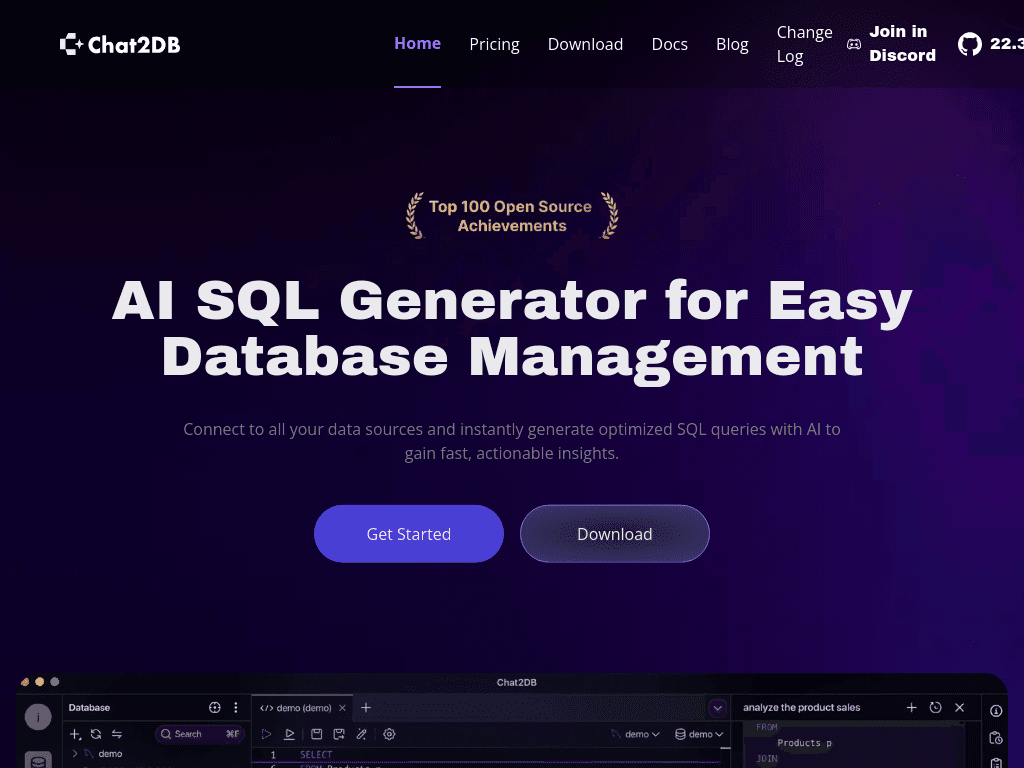Click the underlined run icon in the toolbar
The width and height of the screenshot is (1024, 768).
click(289, 734)
